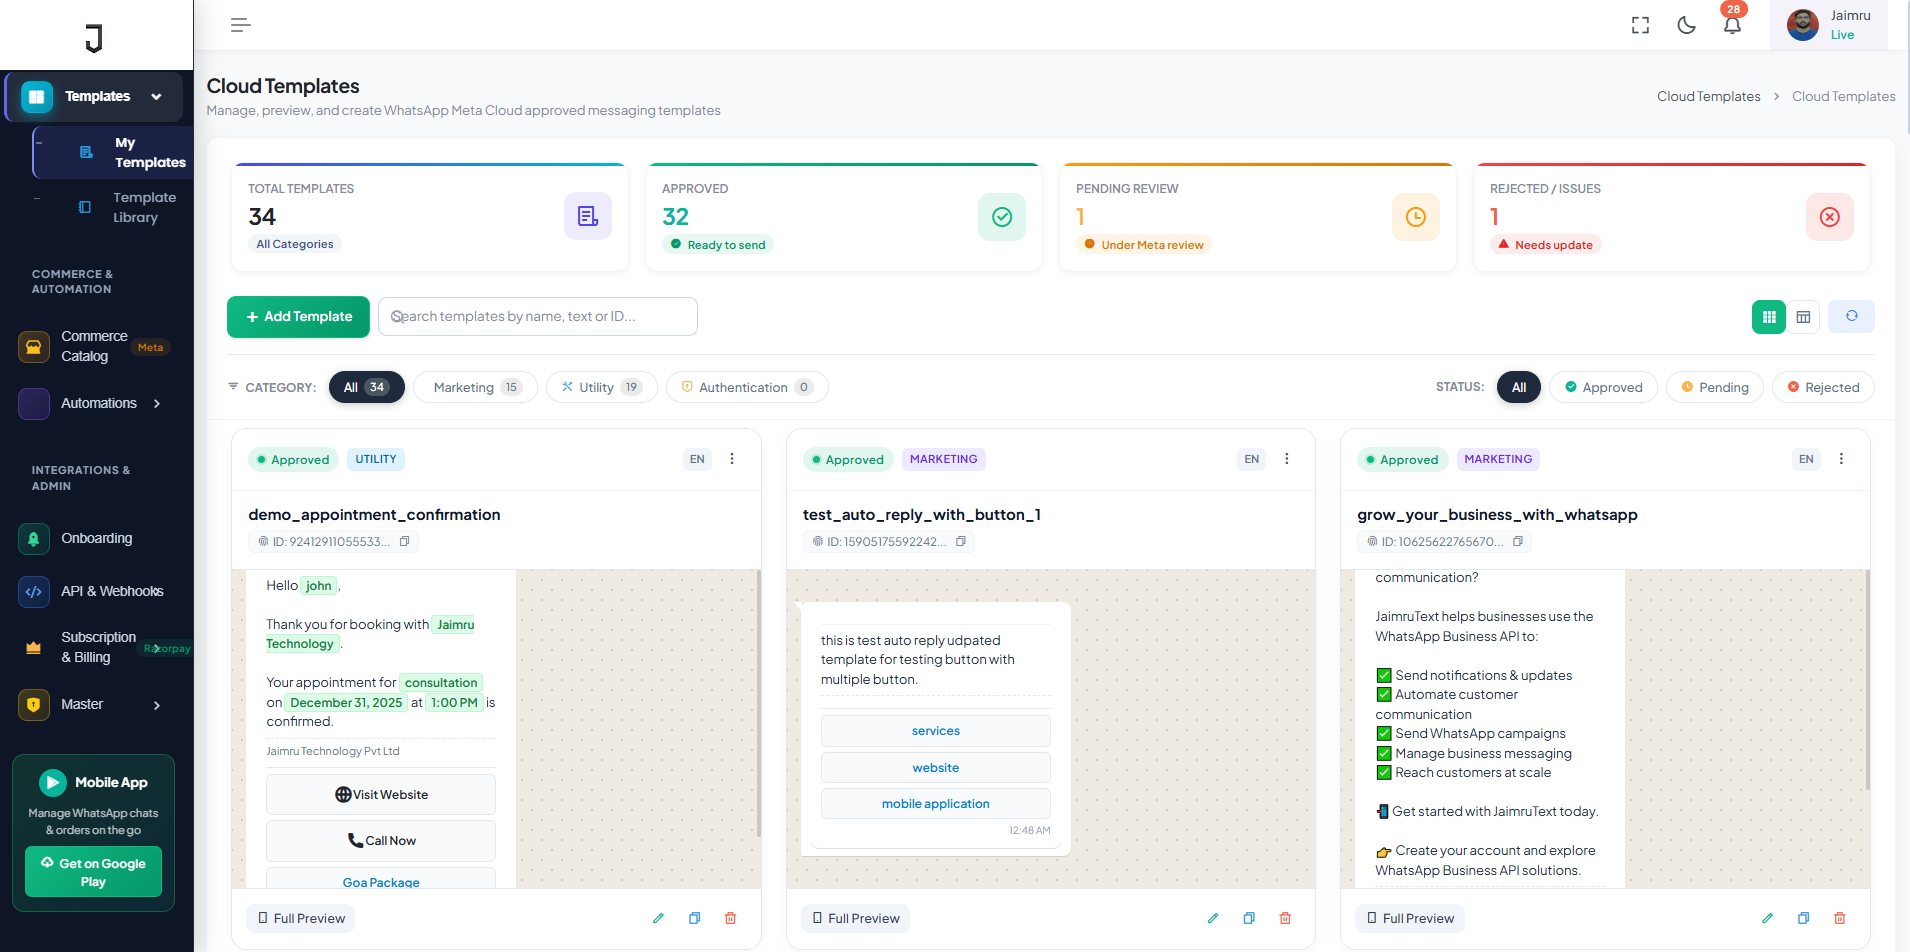Open Subscription & Billing

pyautogui.click(x=96, y=647)
